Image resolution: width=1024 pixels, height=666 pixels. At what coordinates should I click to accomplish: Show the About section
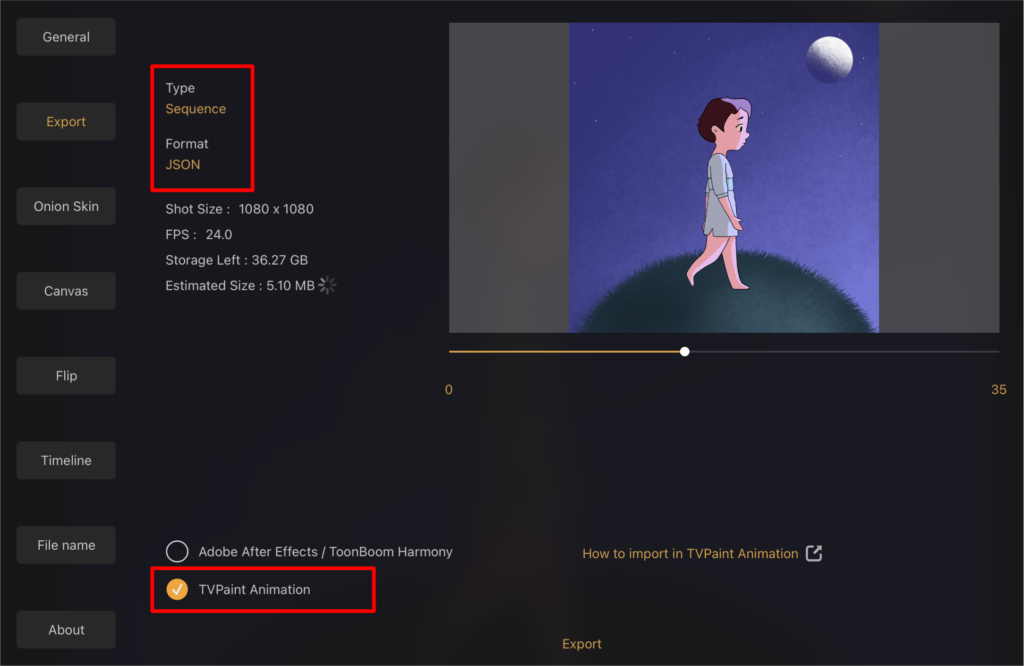click(x=66, y=630)
